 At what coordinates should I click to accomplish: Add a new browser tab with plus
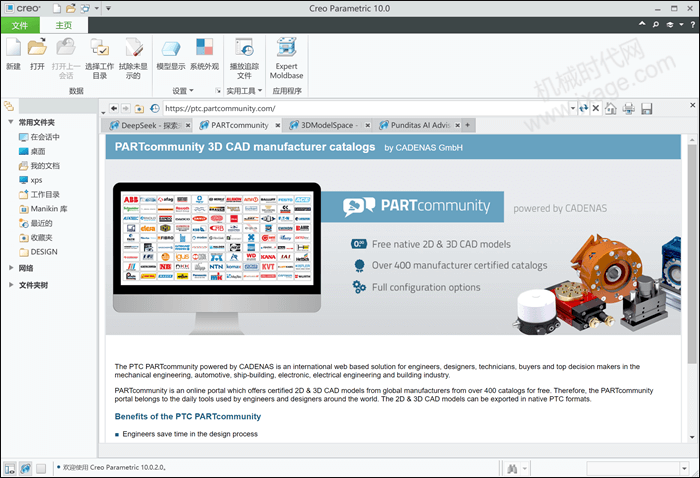(467, 125)
